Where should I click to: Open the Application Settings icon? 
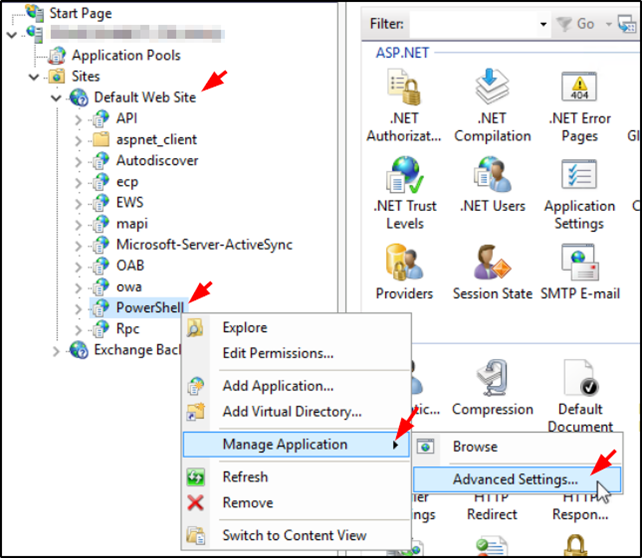pyautogui.click(x=579, y=178)
